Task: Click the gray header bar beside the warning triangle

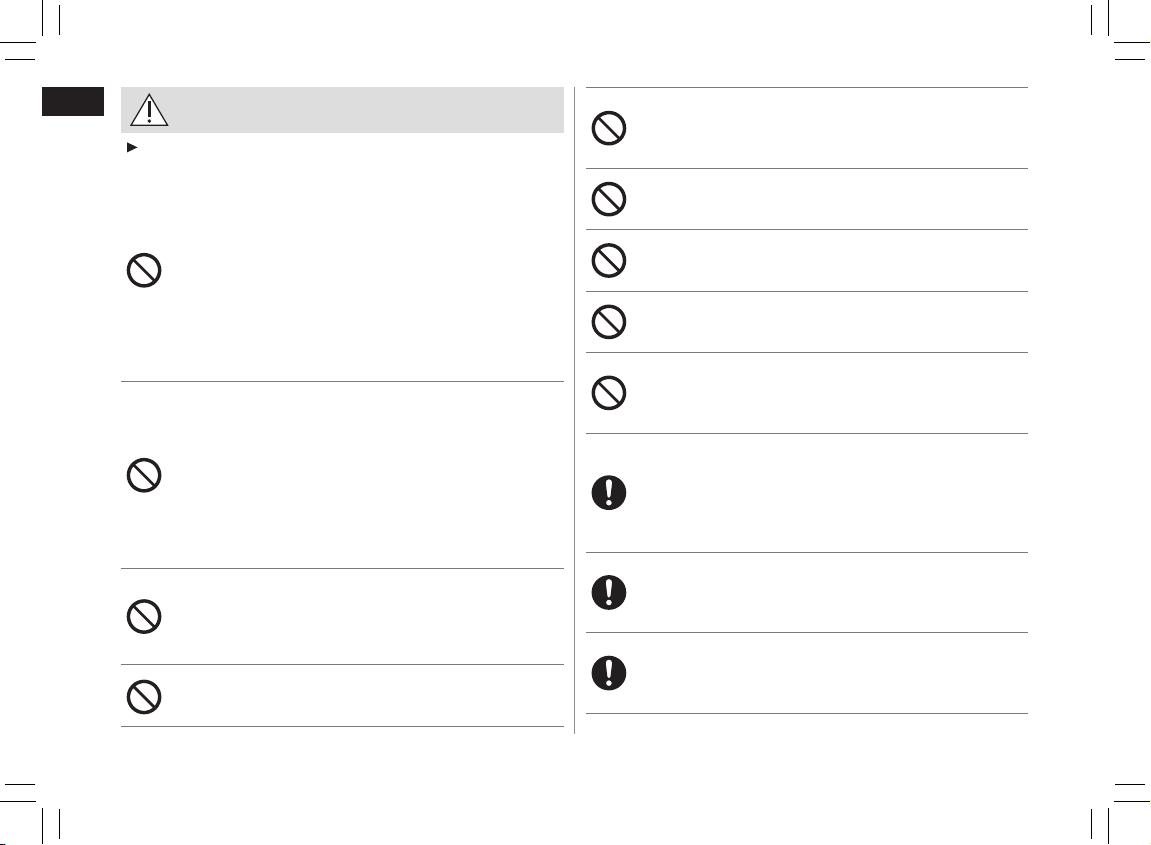Action: pos(360,110)
